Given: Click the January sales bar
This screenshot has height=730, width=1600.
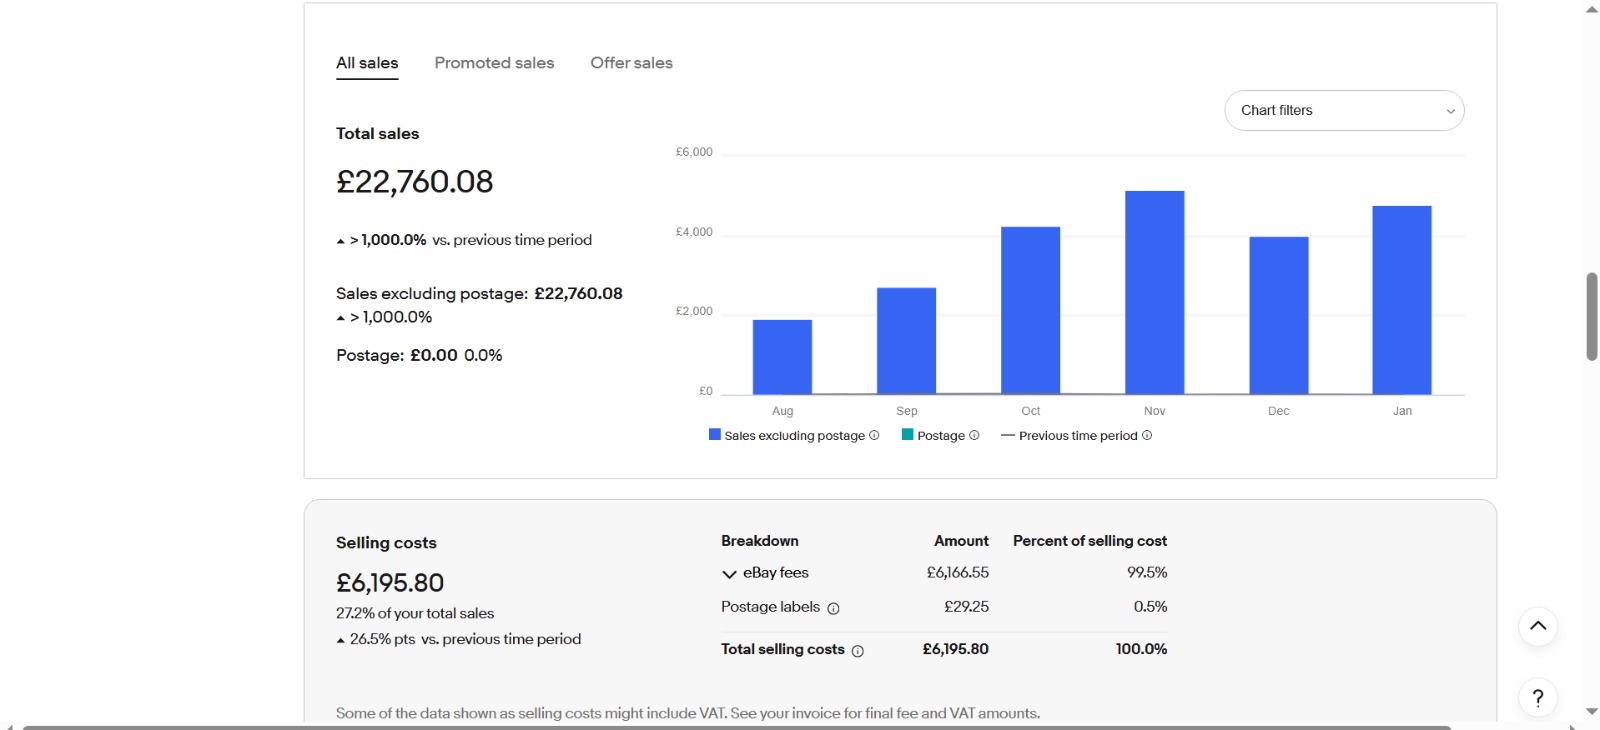Looking at the screenshot, I should point(1401,300).
